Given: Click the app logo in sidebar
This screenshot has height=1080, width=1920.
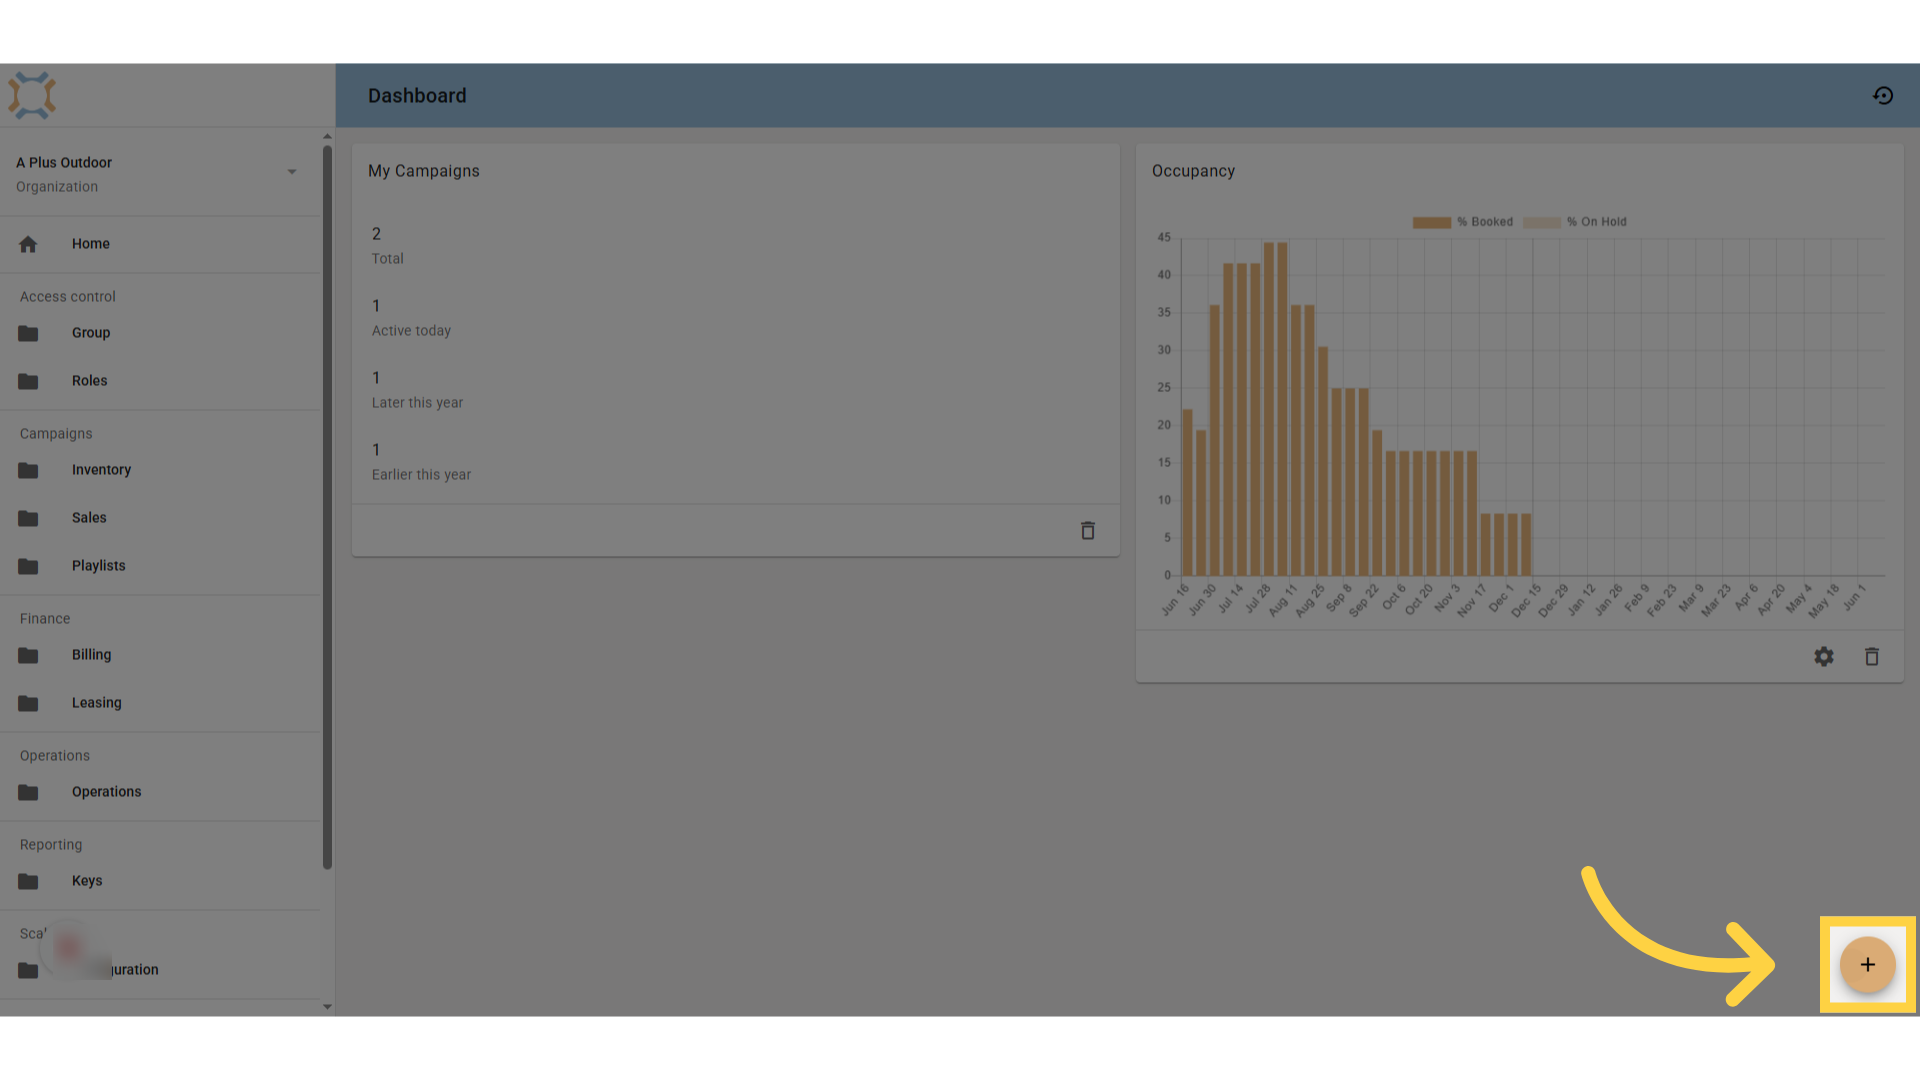Looking at the screenshot, I should coord(32,96).
